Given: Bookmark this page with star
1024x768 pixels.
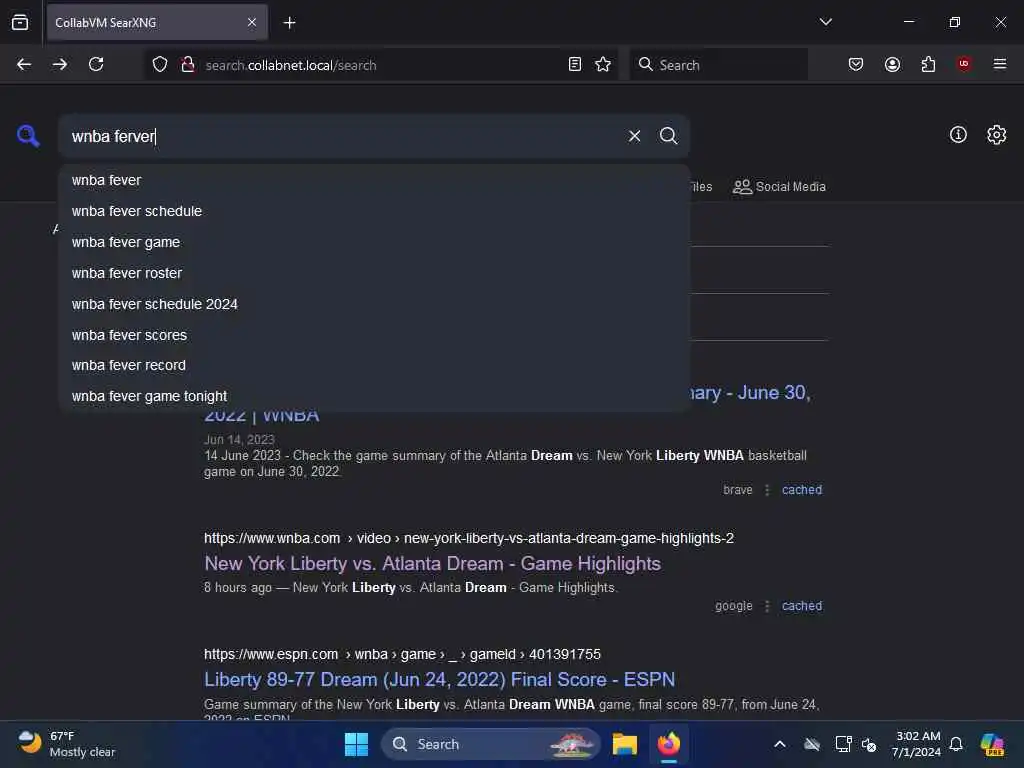Looking at the screenshot, I should (x=603, y=65).
